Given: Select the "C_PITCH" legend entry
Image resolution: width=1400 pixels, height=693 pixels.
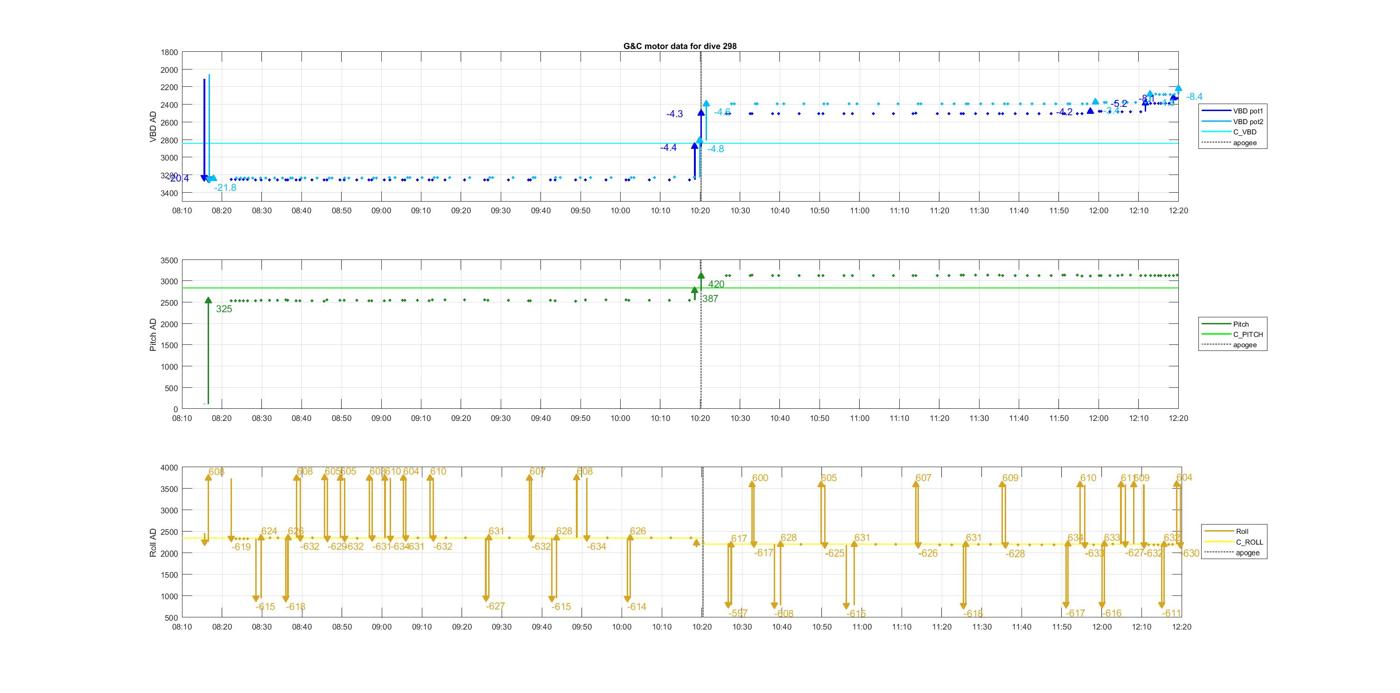Looking at the screenshot, I should pos(1233,335).
